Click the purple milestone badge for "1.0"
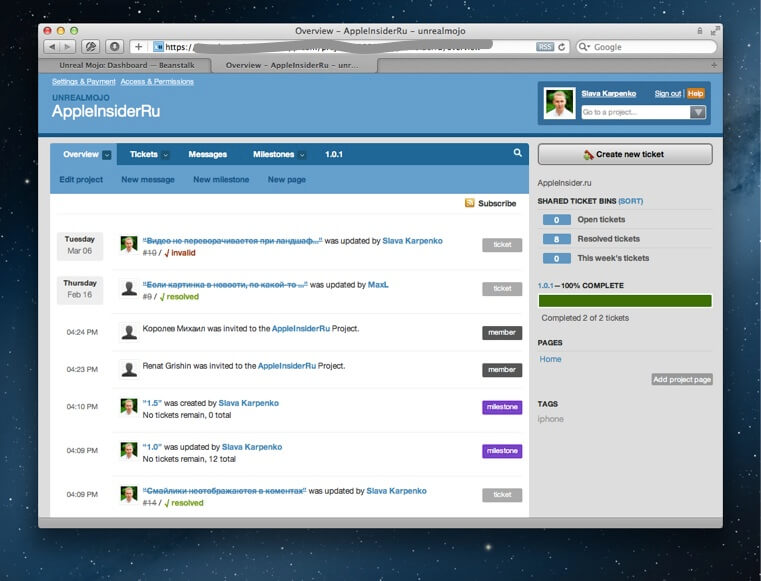This screenshot has height=581, width=761. click(502, 451)
